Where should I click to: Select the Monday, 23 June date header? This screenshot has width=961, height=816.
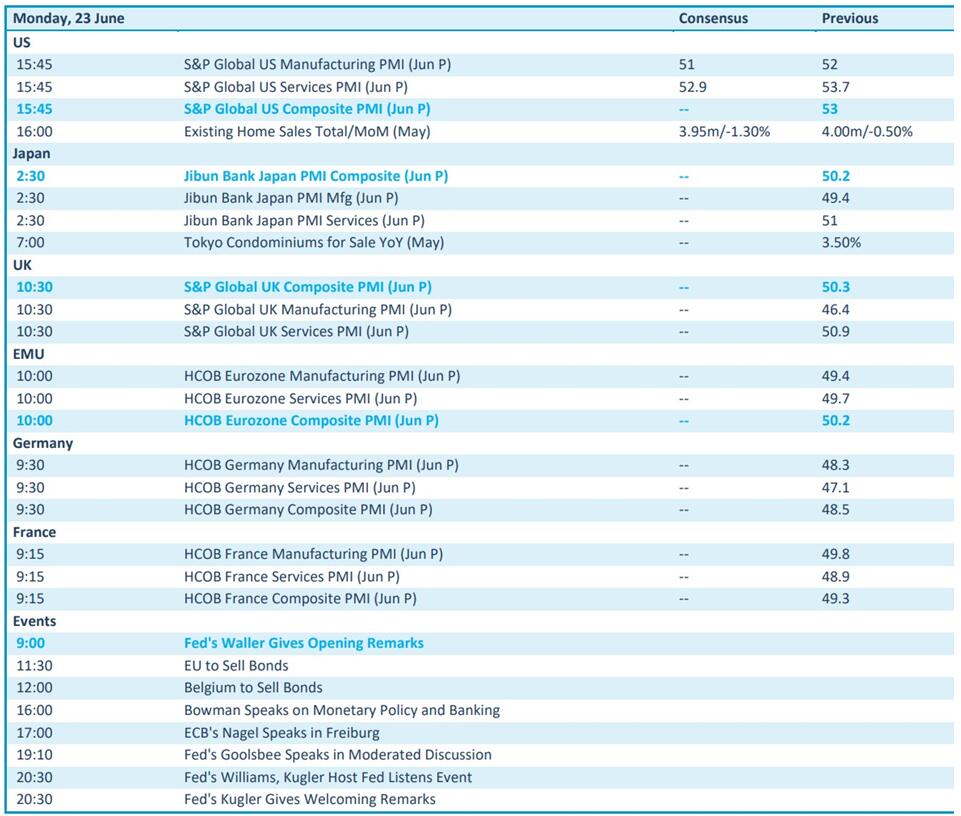click(69, 18)
